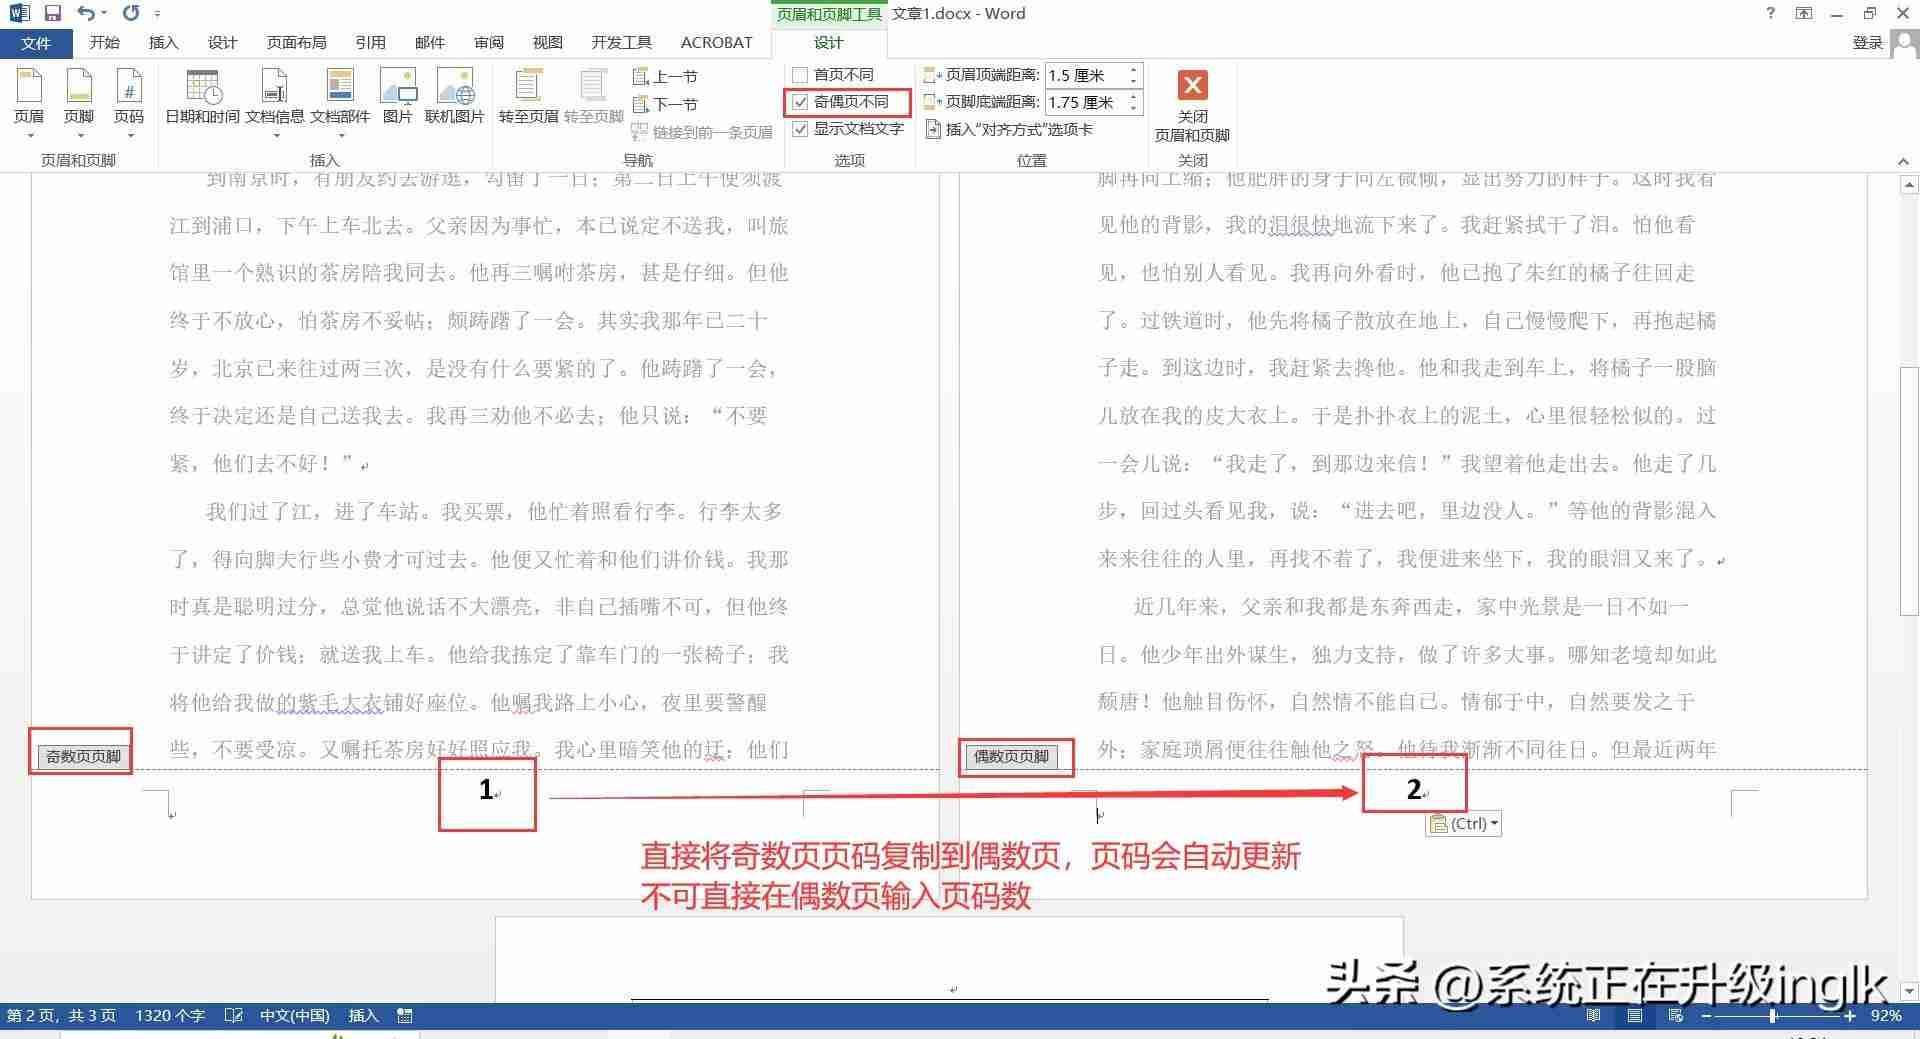Expand the Paste Options (Ctrl) dropdown
This screenshot has width=1920, height=1039.
[x=1494, y=824]
